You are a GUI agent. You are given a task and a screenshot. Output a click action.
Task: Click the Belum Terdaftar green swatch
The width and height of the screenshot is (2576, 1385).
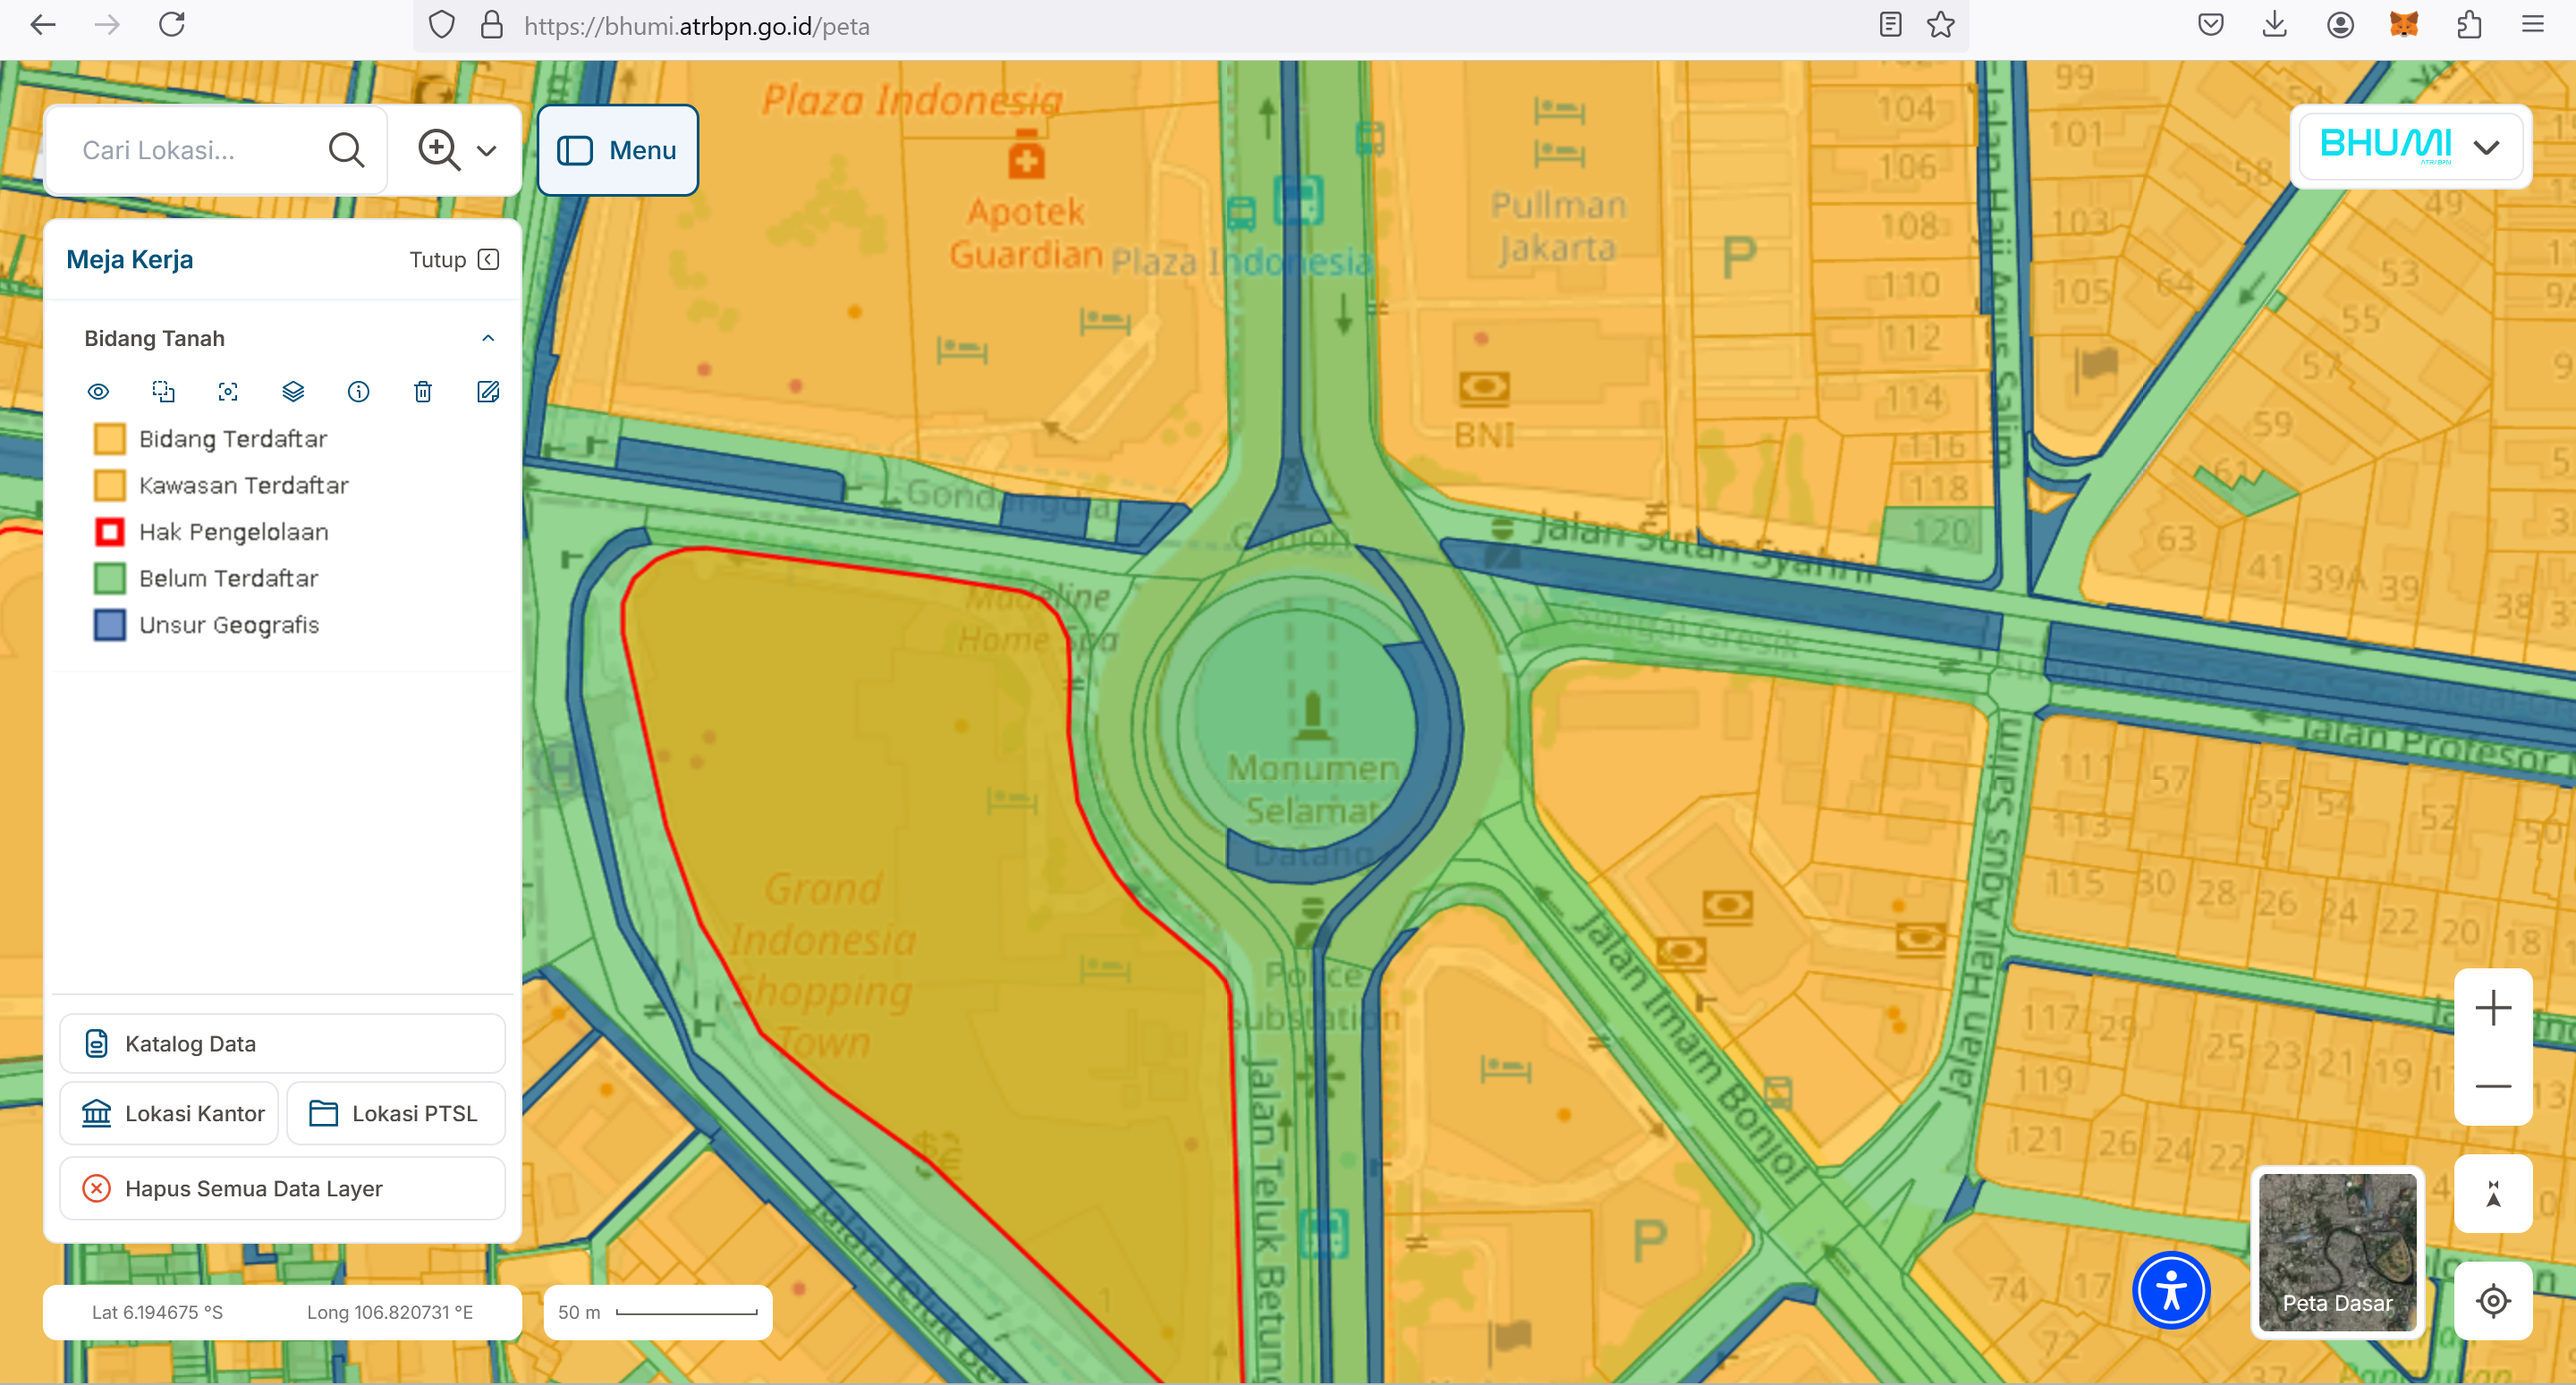coord(110,578)
